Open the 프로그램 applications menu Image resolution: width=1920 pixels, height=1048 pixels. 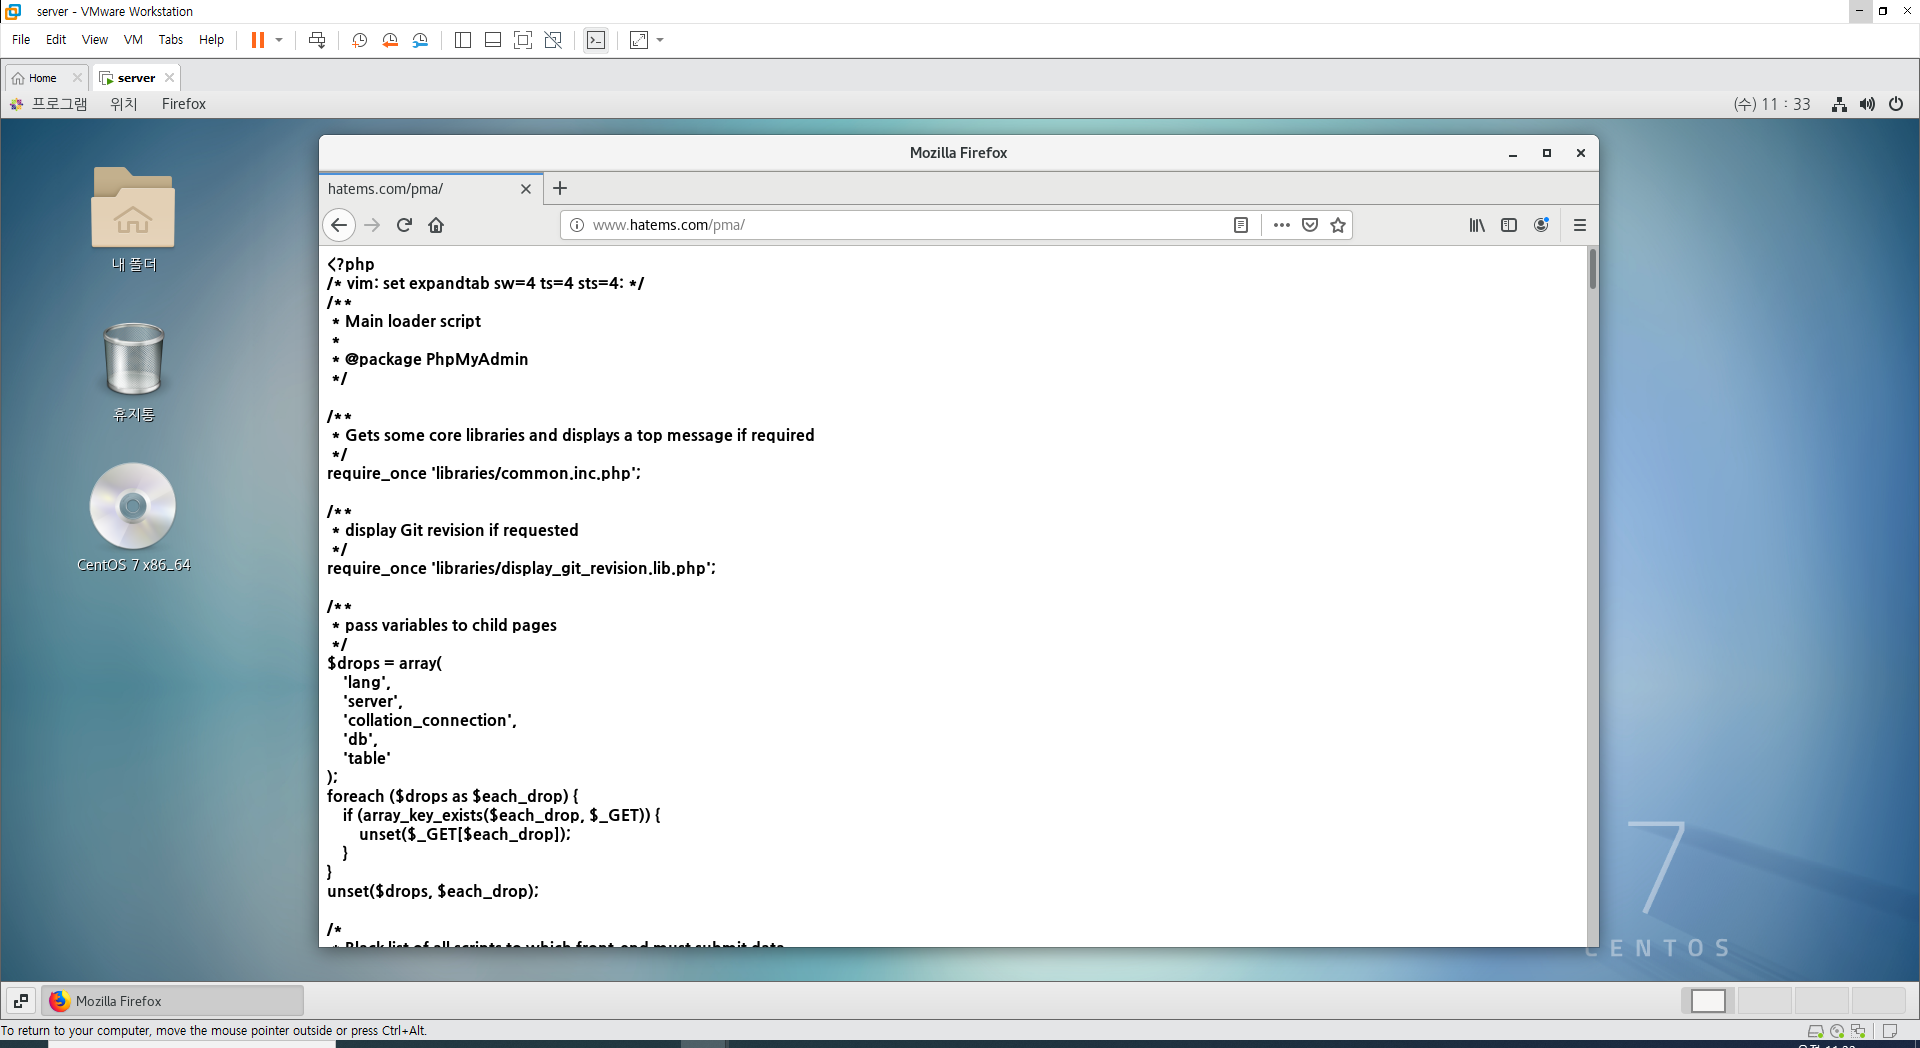coord(49,104)
